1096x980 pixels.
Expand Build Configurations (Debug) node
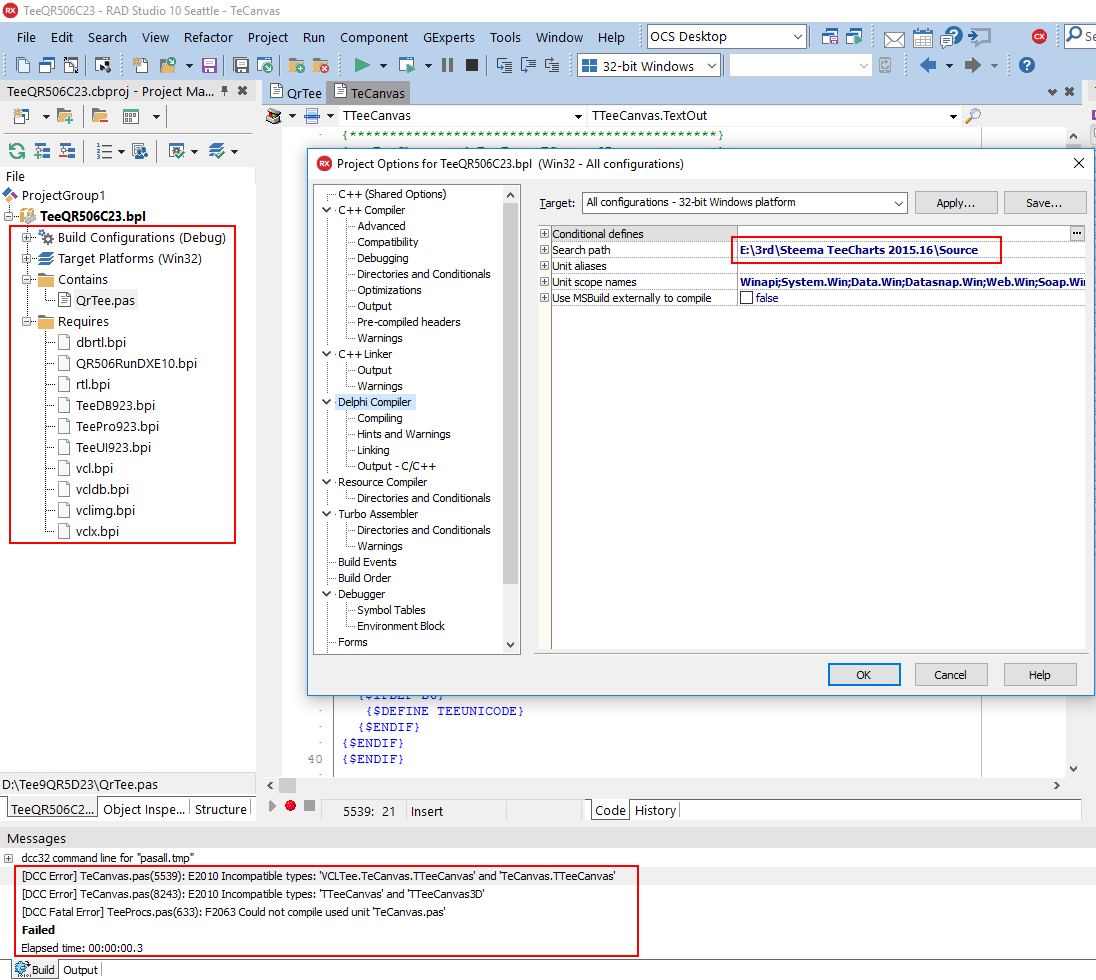[x=27, y=238]
